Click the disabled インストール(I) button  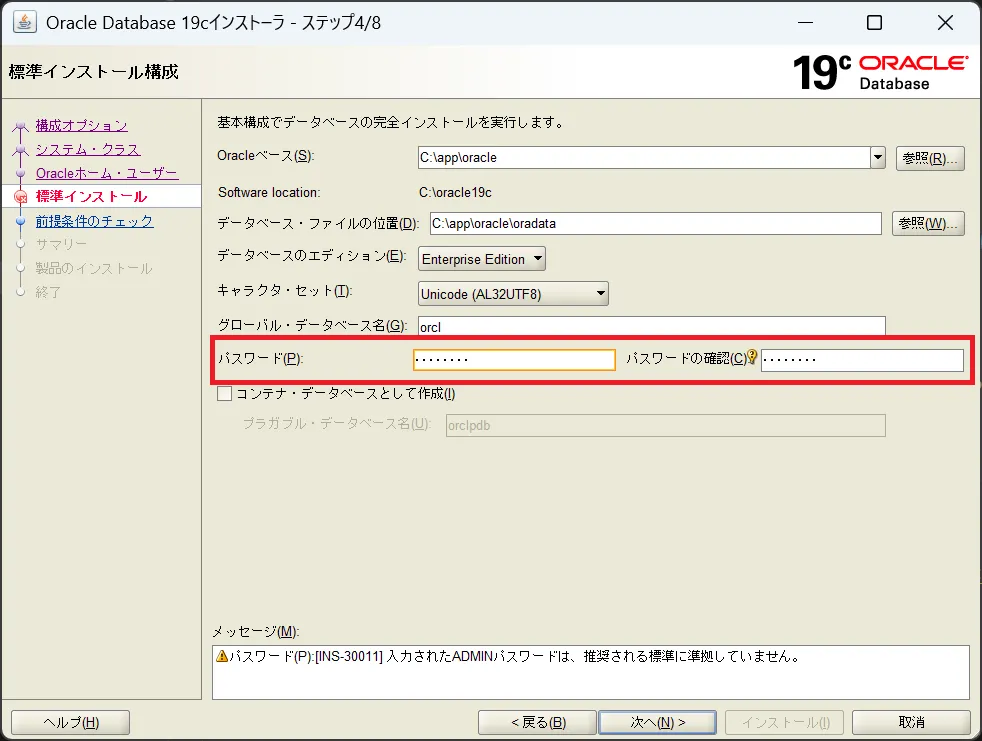click(x=785, y=722)
